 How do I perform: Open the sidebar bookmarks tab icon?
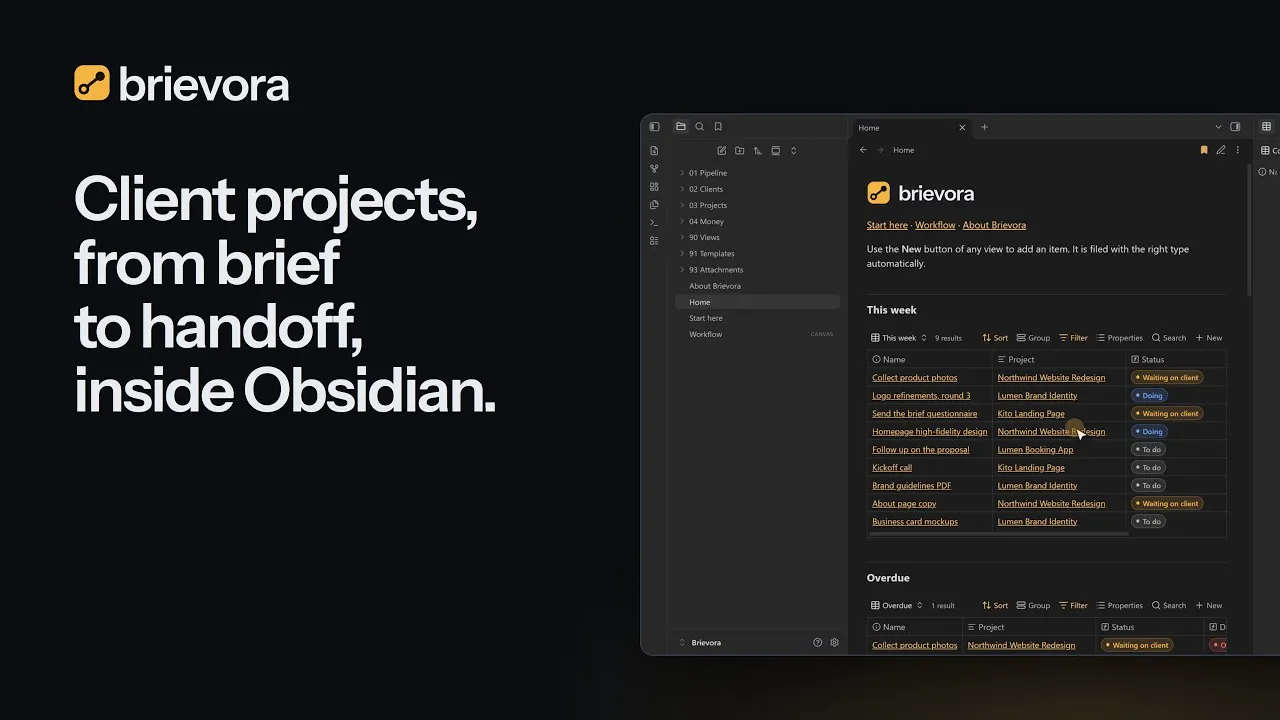point(718,127)
